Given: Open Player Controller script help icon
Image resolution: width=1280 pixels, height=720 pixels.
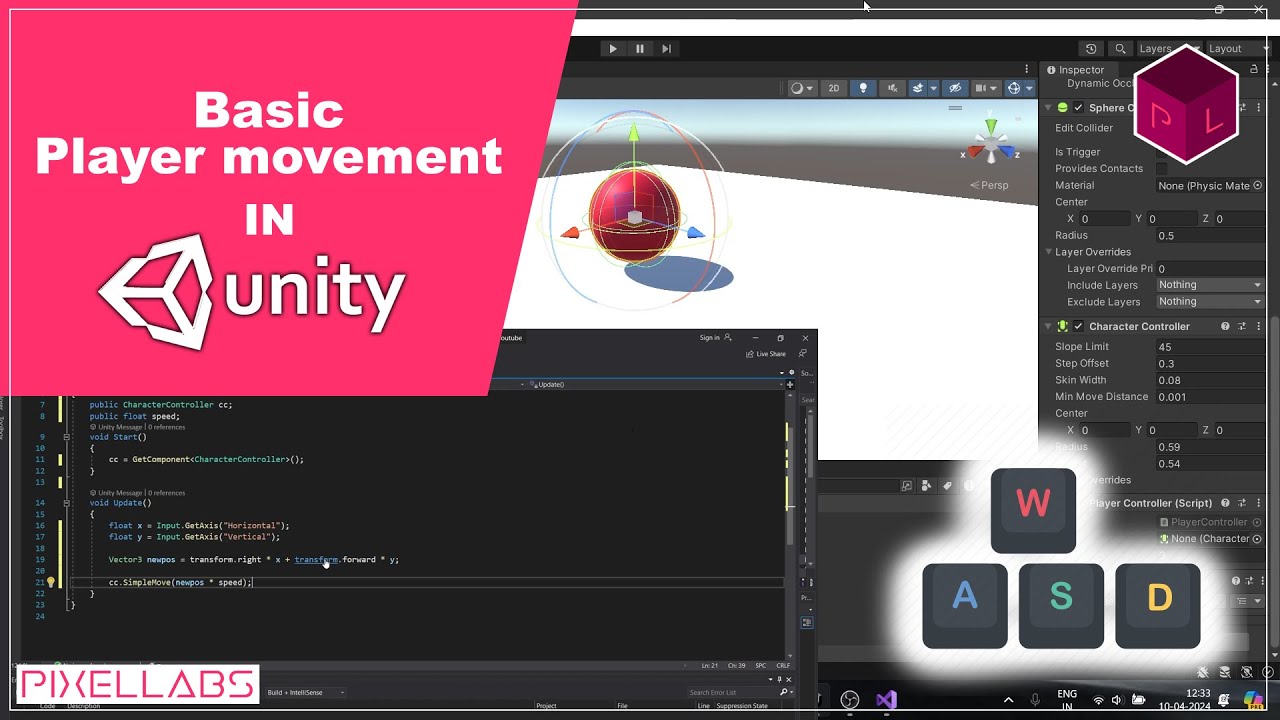Looking at the screenshot, I should (1225, 503).
